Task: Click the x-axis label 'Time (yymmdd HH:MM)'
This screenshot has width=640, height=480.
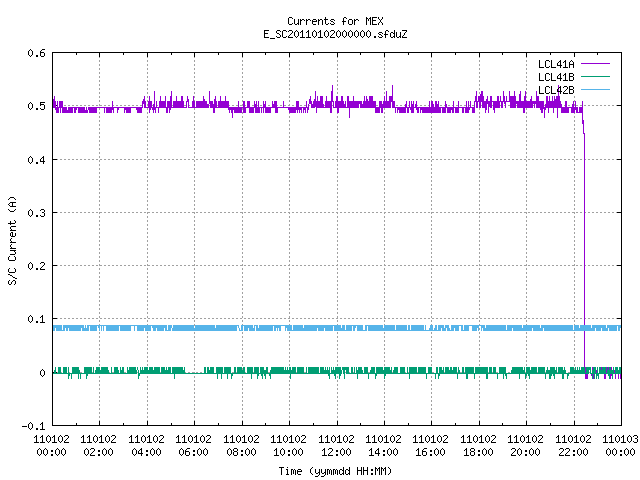Action: pos(335,471)
